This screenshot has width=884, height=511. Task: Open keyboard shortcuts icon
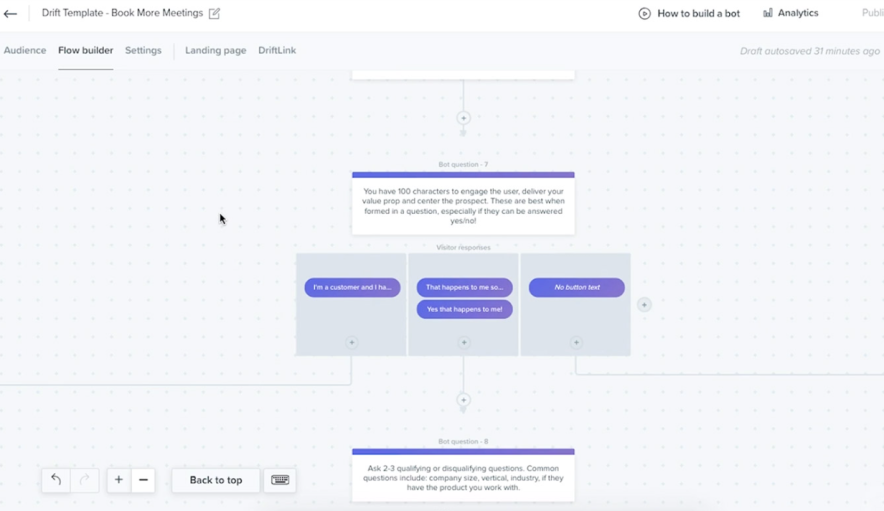[x=280, y=480]
